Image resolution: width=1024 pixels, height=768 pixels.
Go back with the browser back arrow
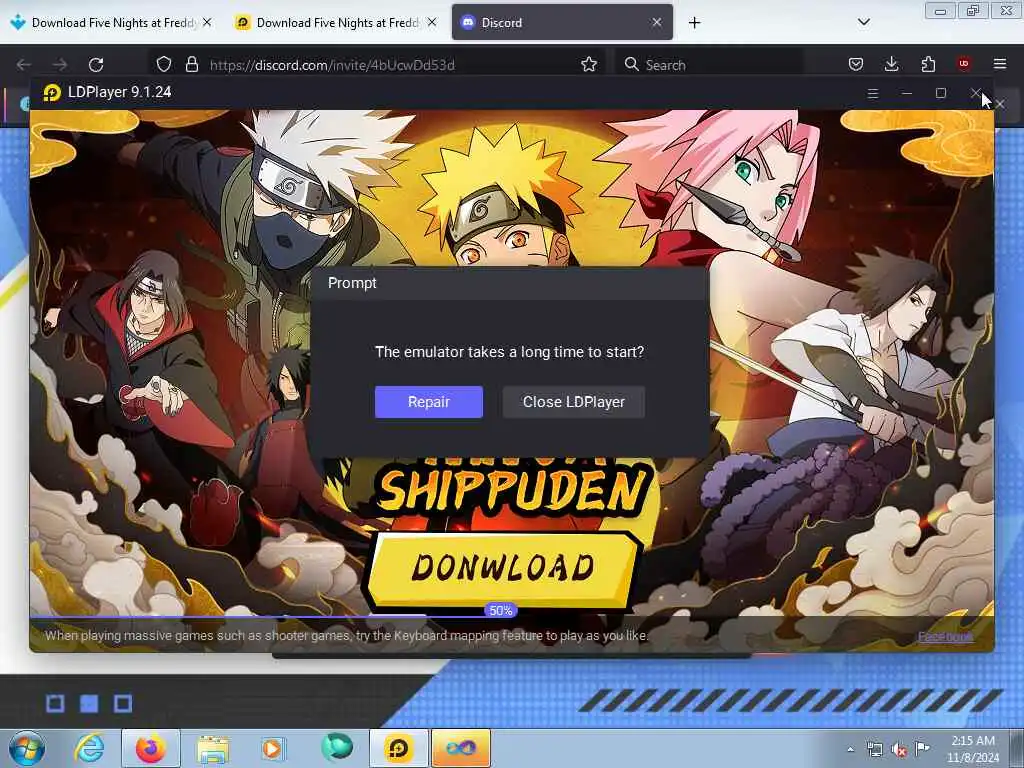click(24, 64)
